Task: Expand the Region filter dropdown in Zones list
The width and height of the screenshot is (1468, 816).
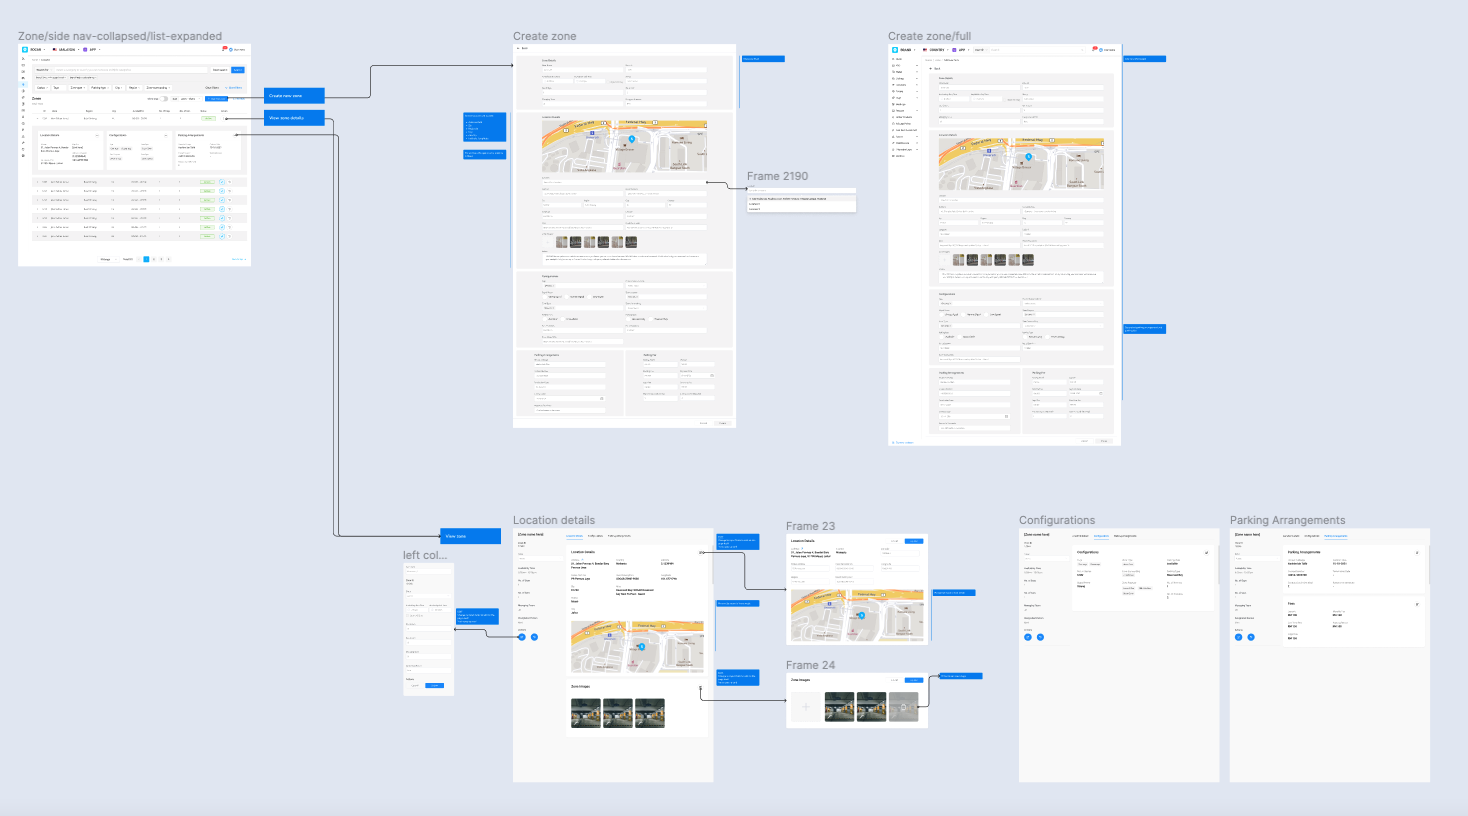Action: tap(133, 88)
